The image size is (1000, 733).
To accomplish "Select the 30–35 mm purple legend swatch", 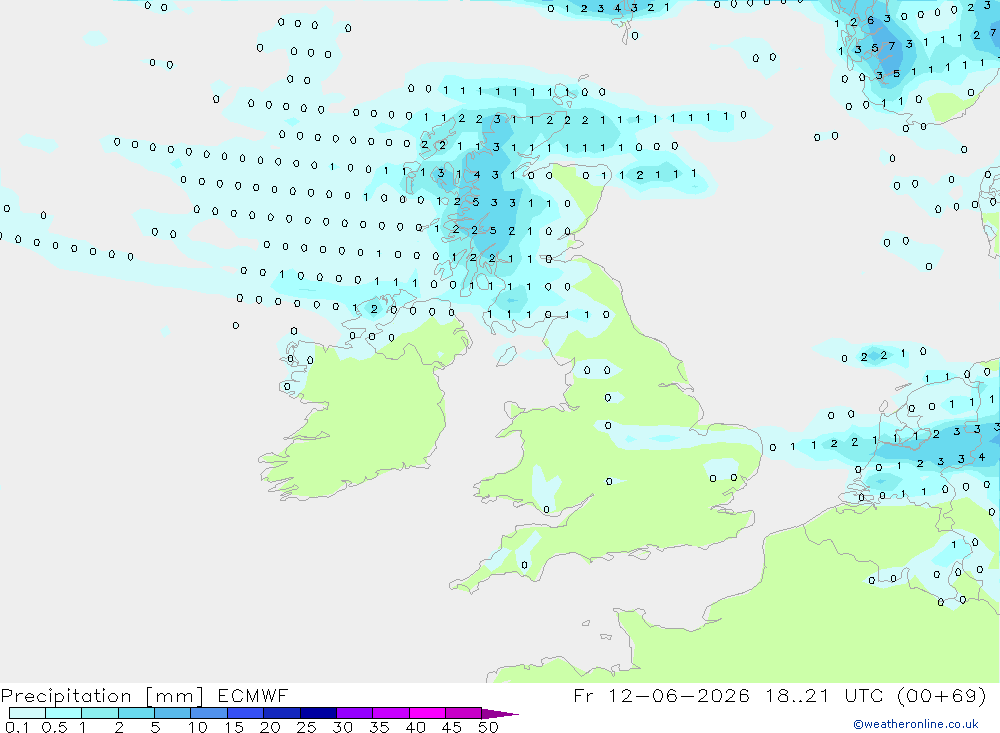I will (355, 713).
